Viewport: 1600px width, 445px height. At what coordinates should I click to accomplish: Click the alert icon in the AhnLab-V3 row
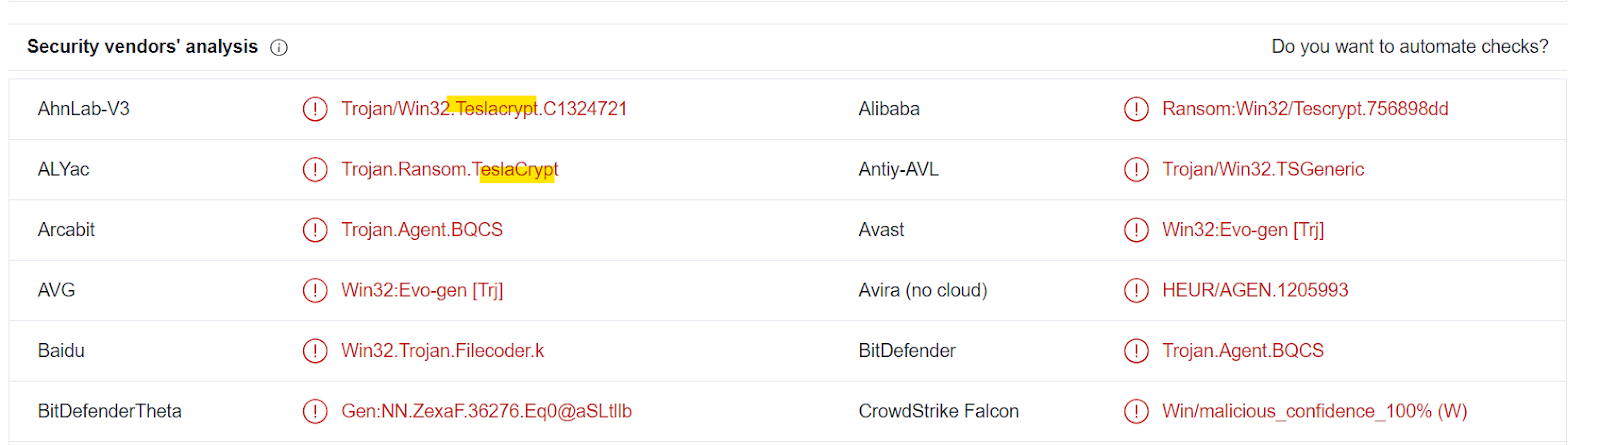coord(315,109)
